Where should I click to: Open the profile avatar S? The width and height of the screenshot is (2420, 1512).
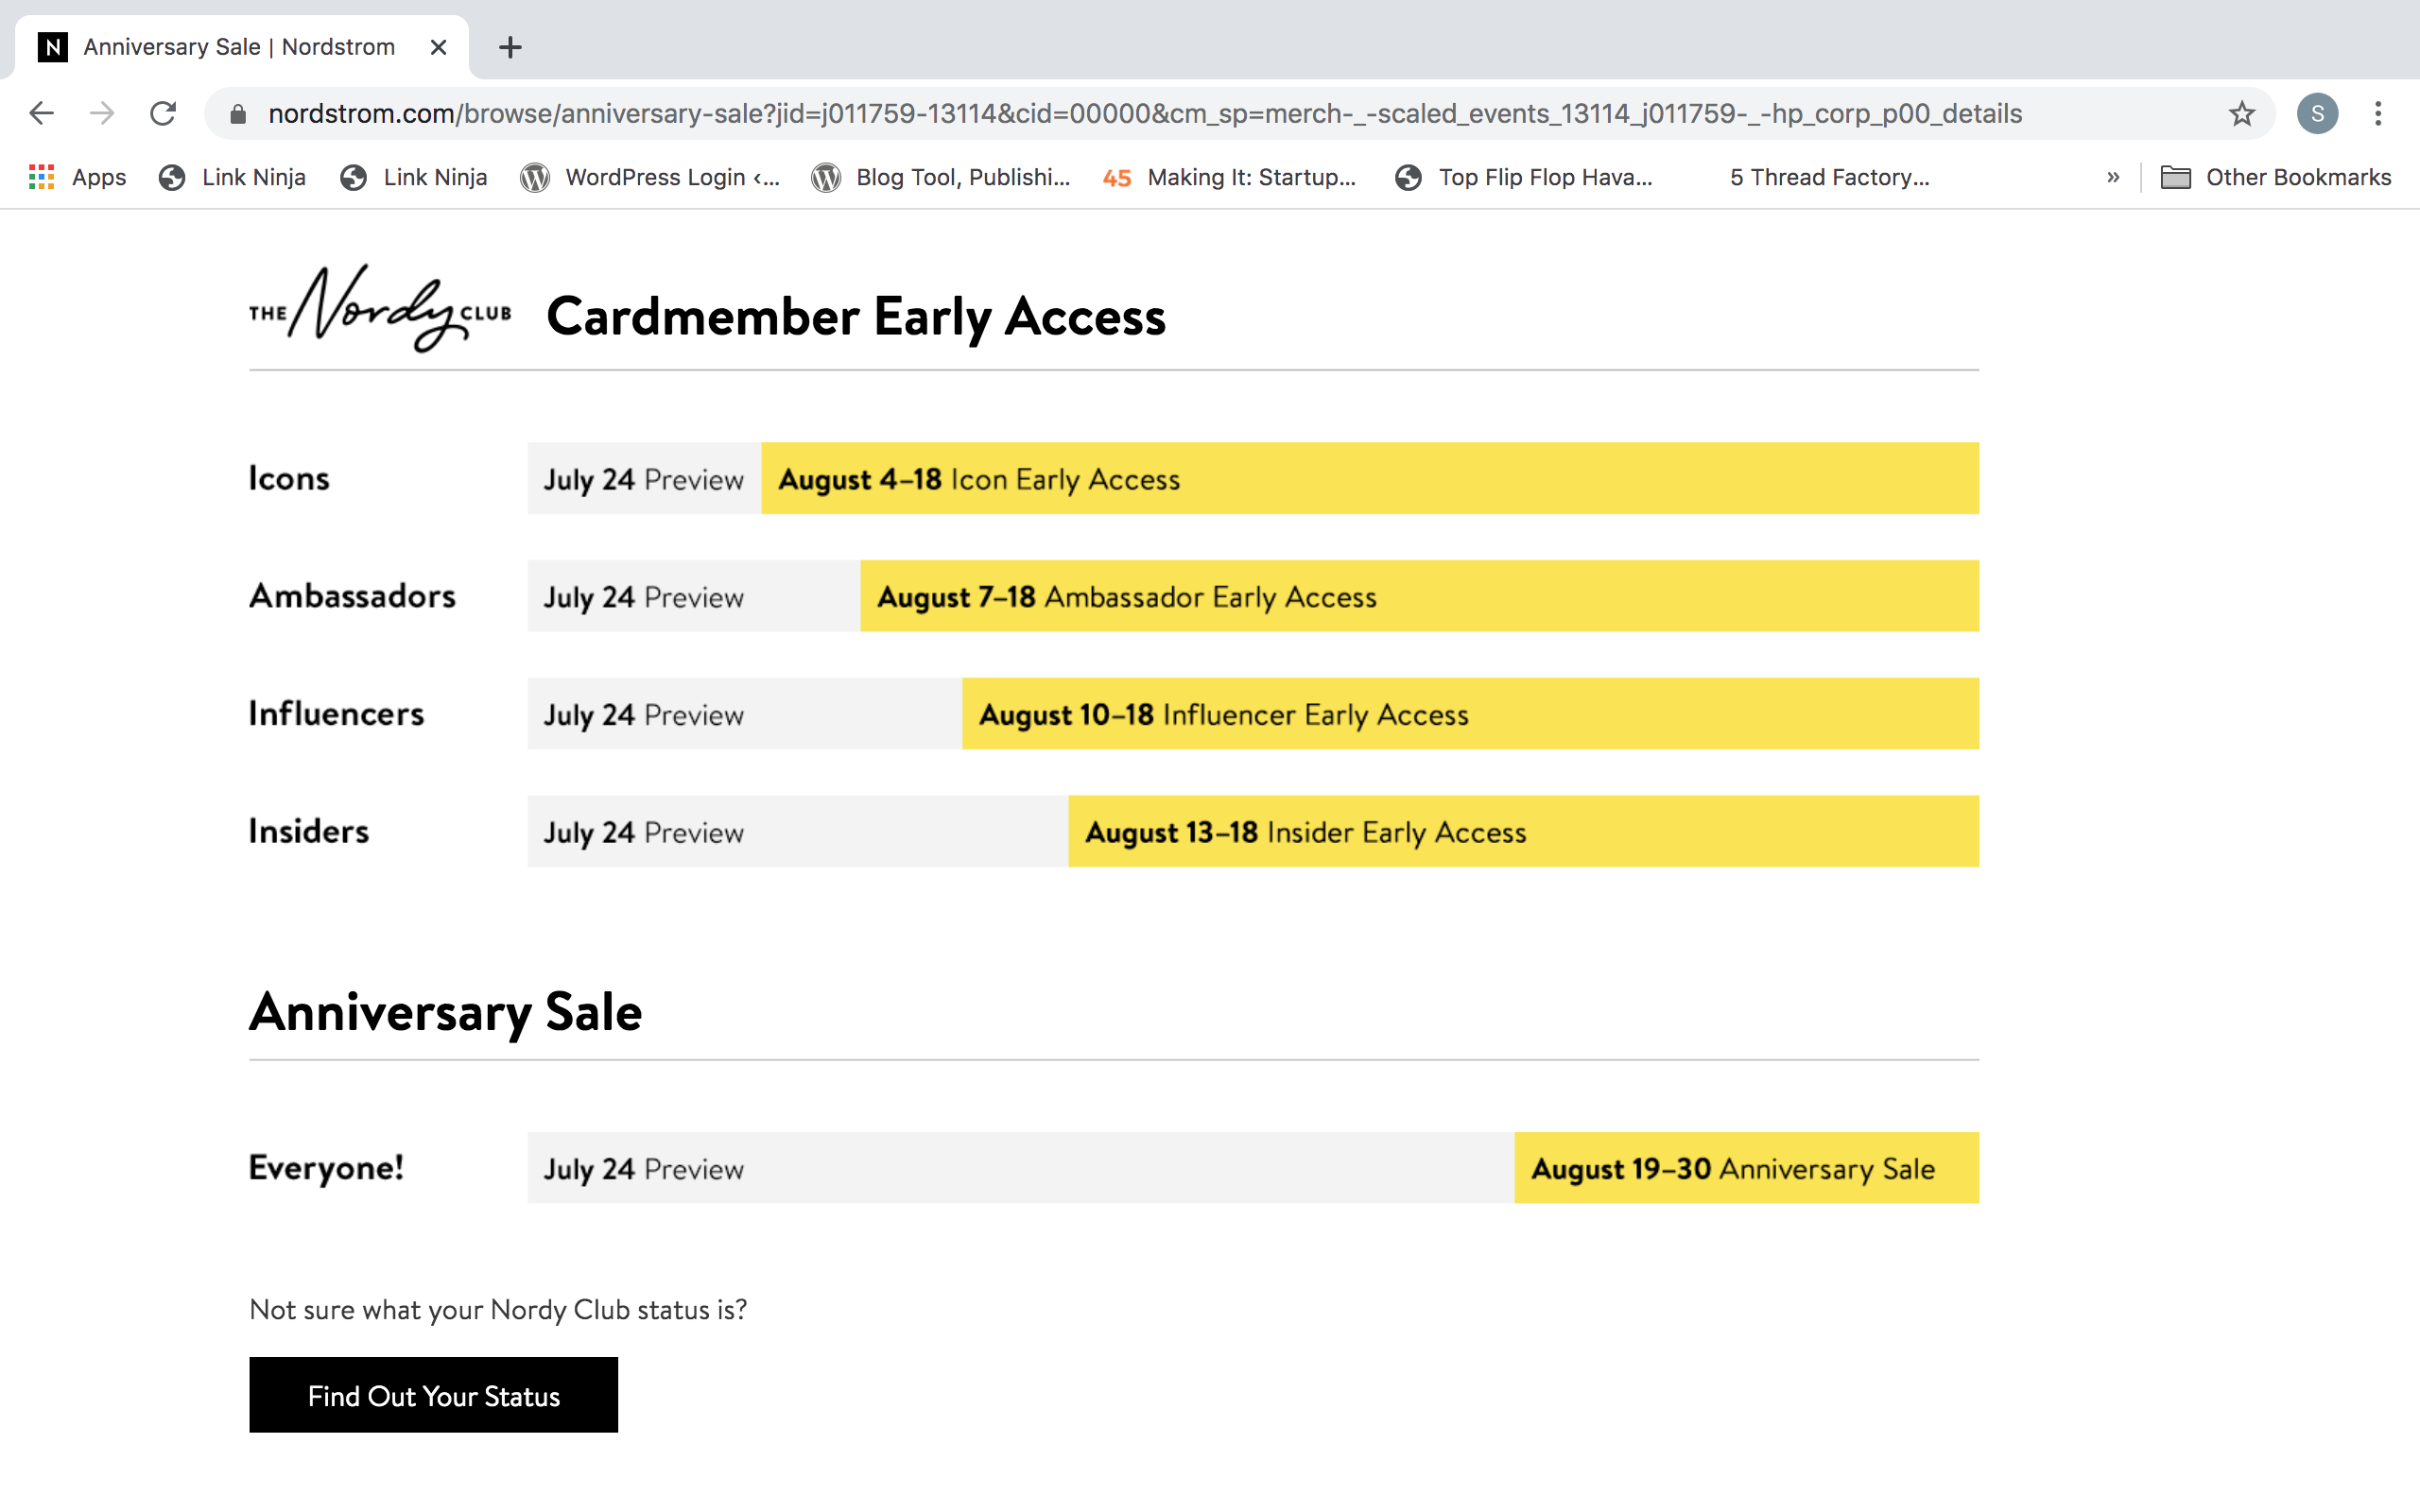click(x=2317, y=113)
